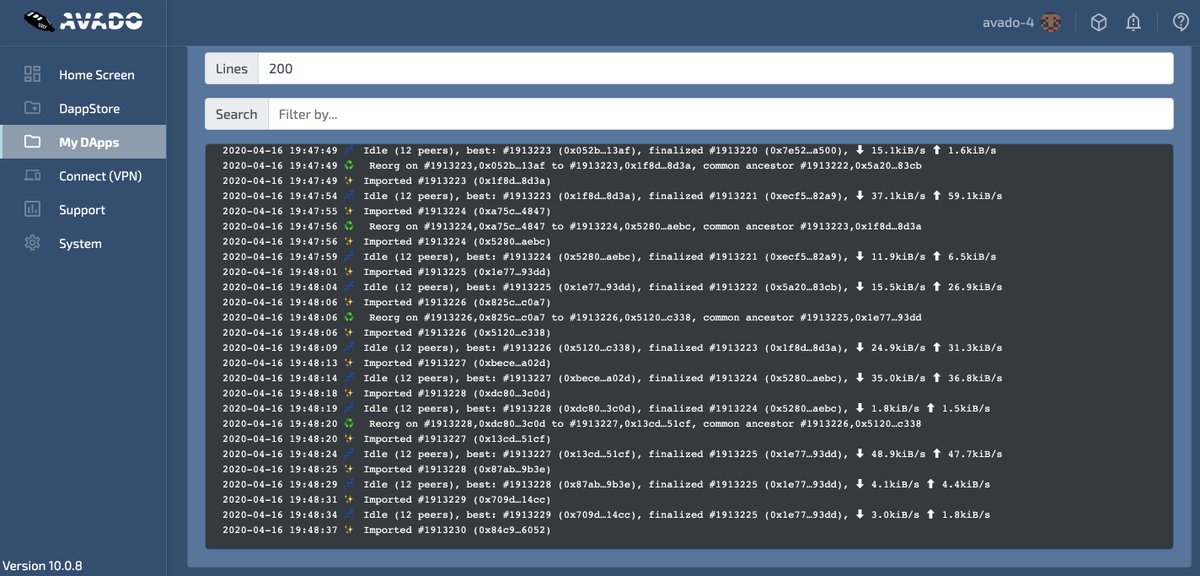Click the avado-4 avatar icon
This screenshot has height=576, width=1200.
pos(1050,22)
